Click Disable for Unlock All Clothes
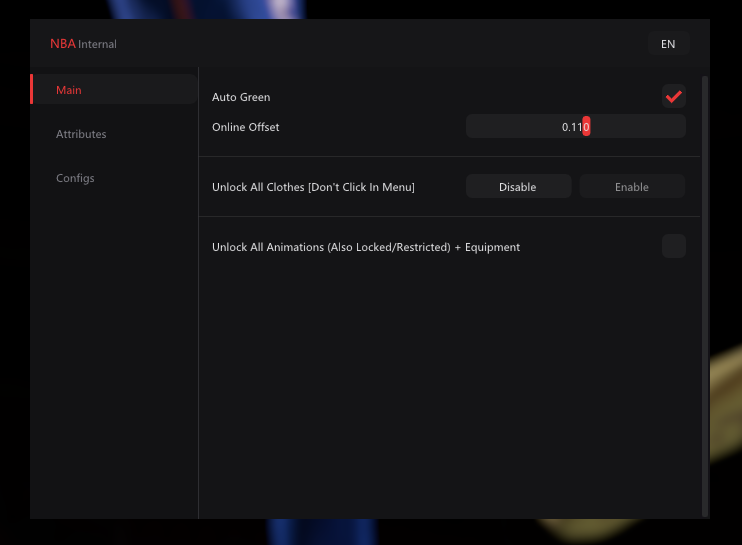742x545 pixels. [x=518, y=186]
